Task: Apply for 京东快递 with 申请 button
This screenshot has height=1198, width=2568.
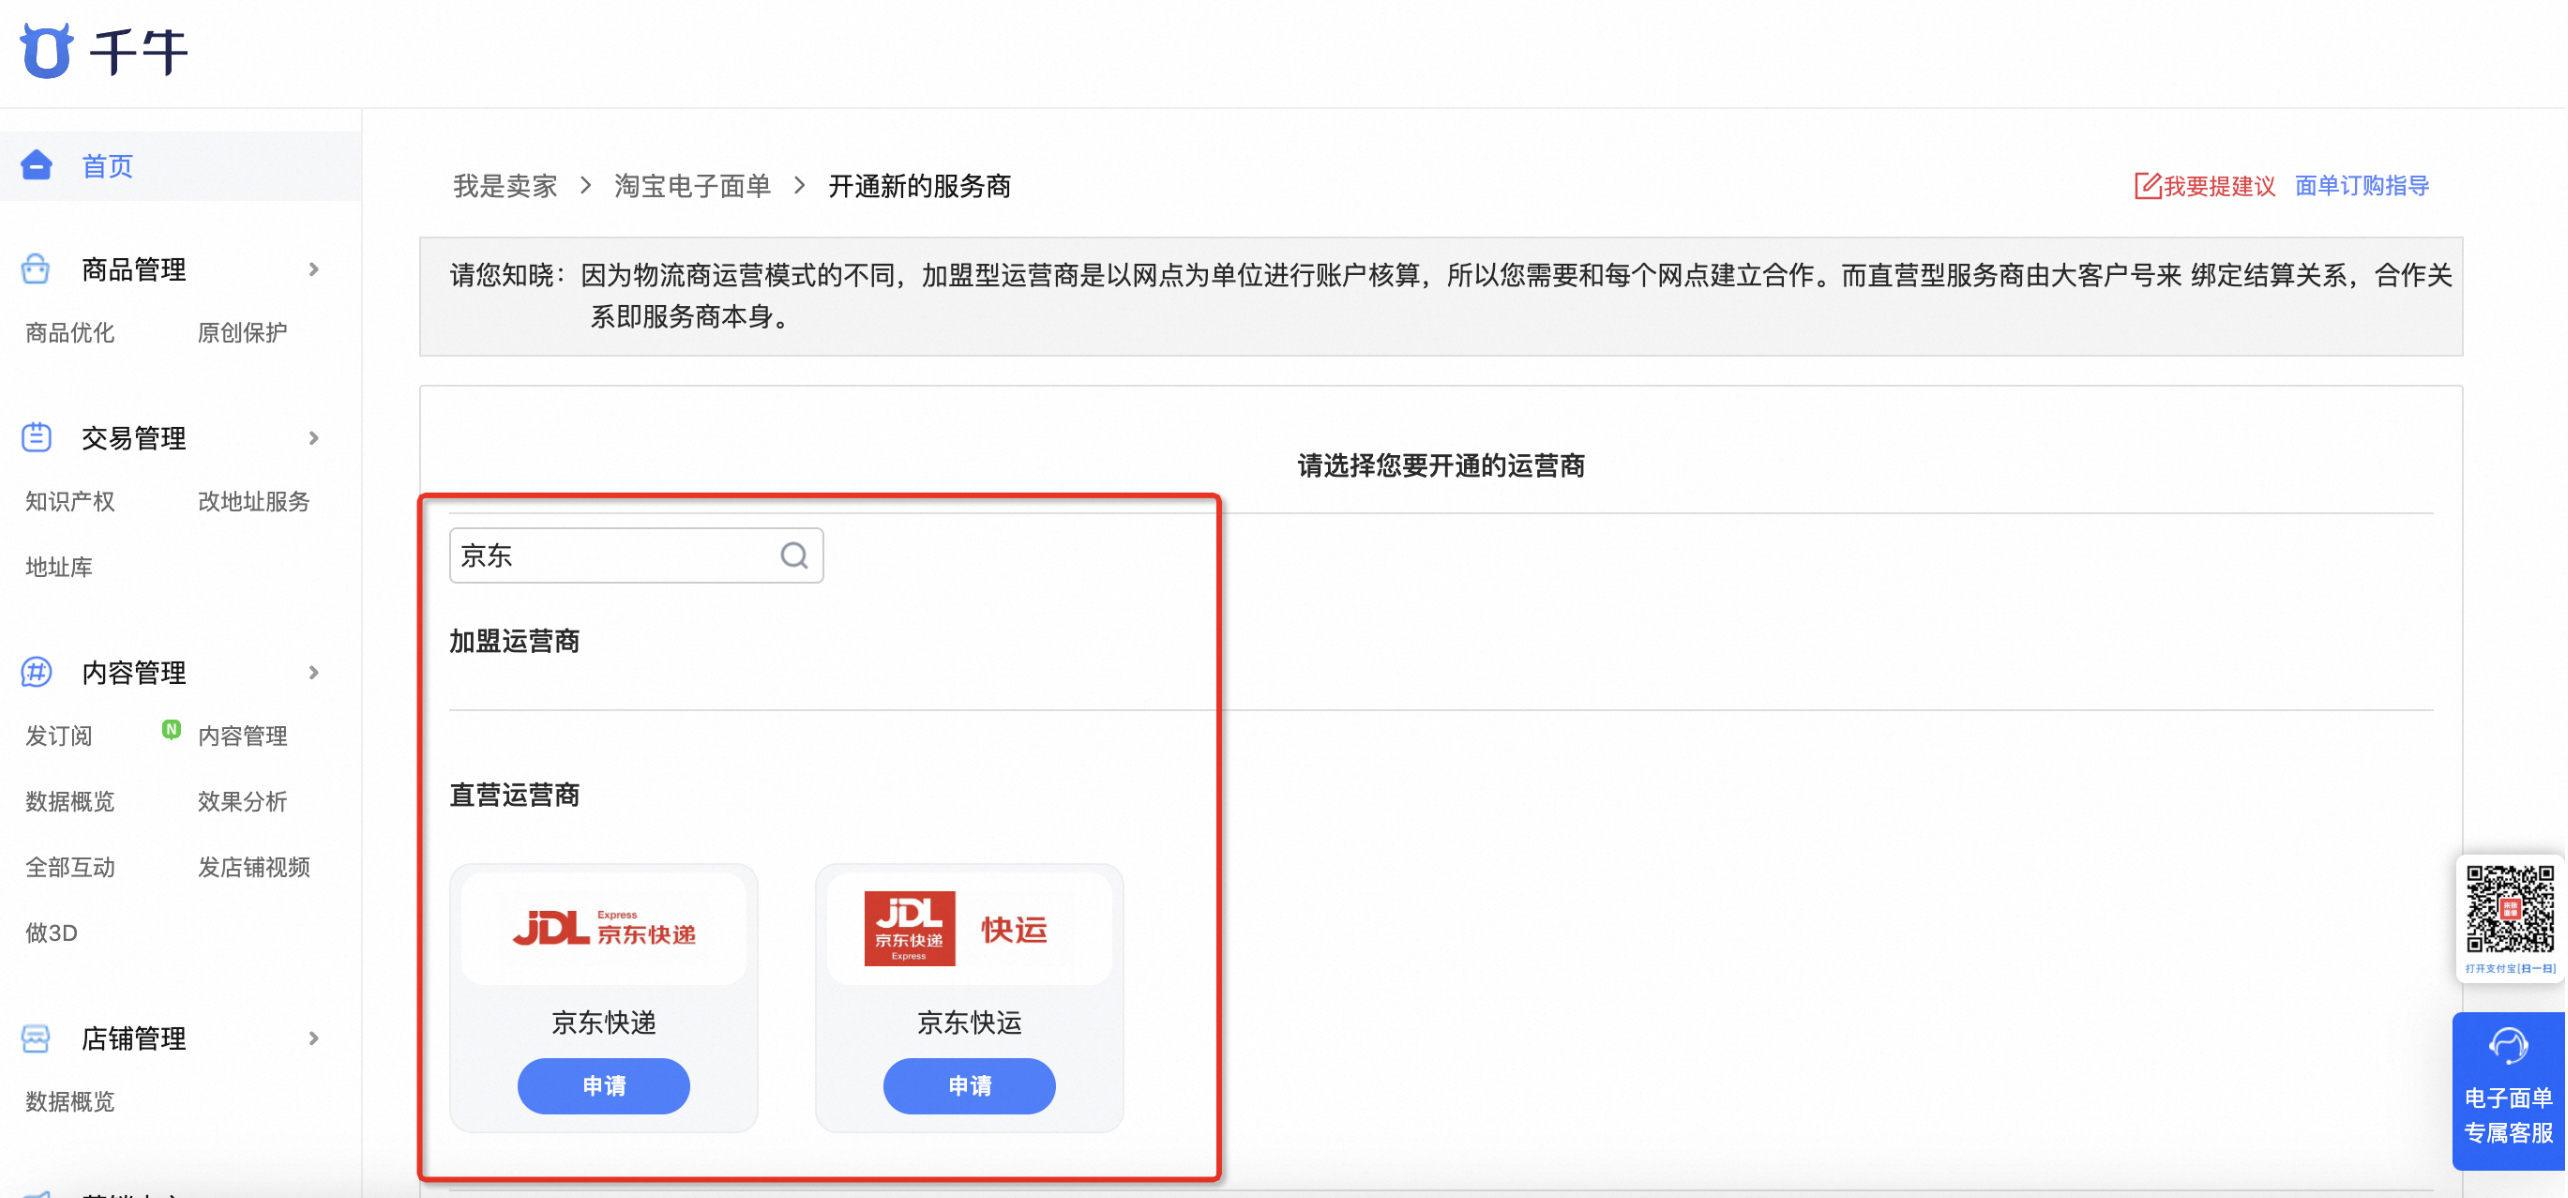Action: click(x=604, y=1087)
